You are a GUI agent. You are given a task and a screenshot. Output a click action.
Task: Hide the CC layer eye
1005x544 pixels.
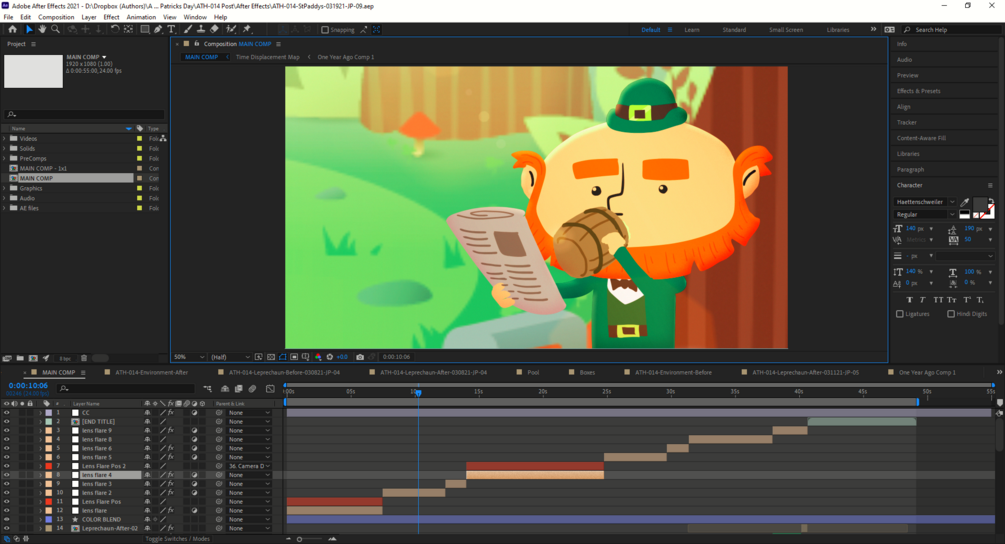(x=6, y=413)
